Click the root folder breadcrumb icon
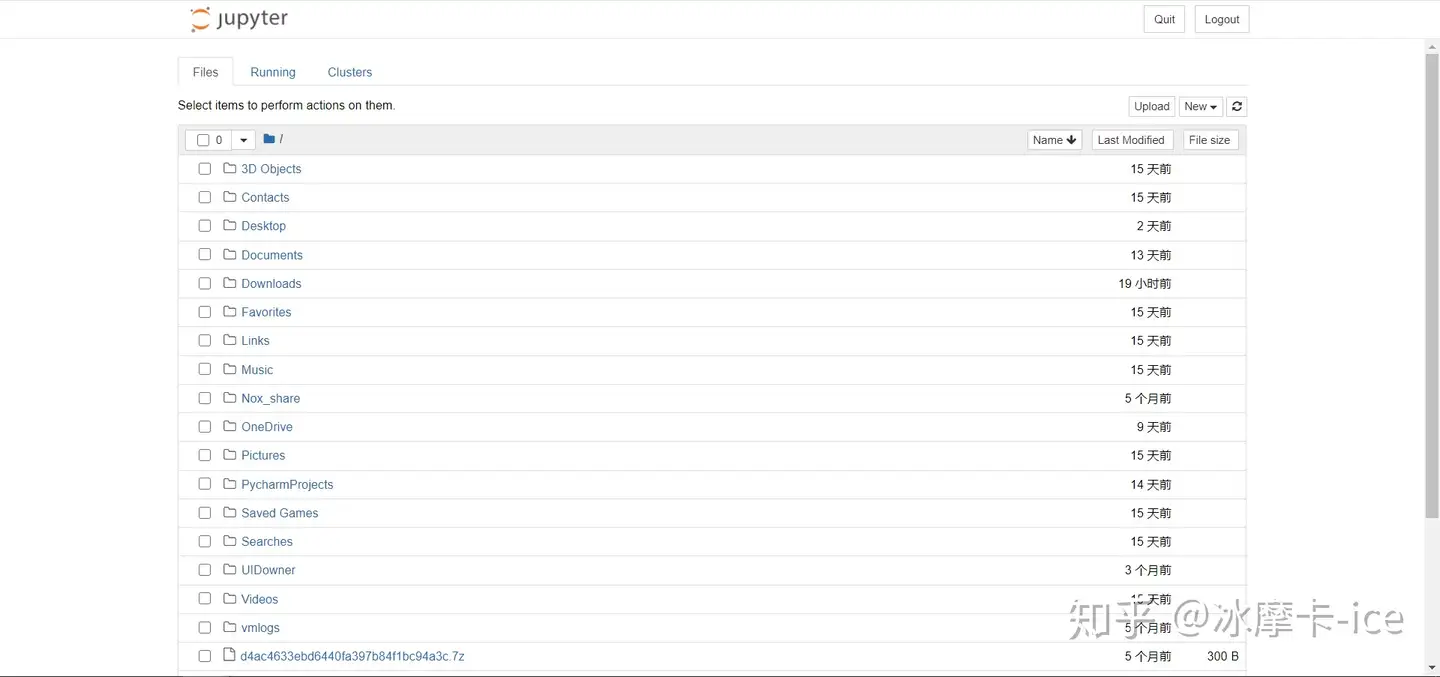The width and height of the screenshot is (1440, 677). click(x=269, y=139)
